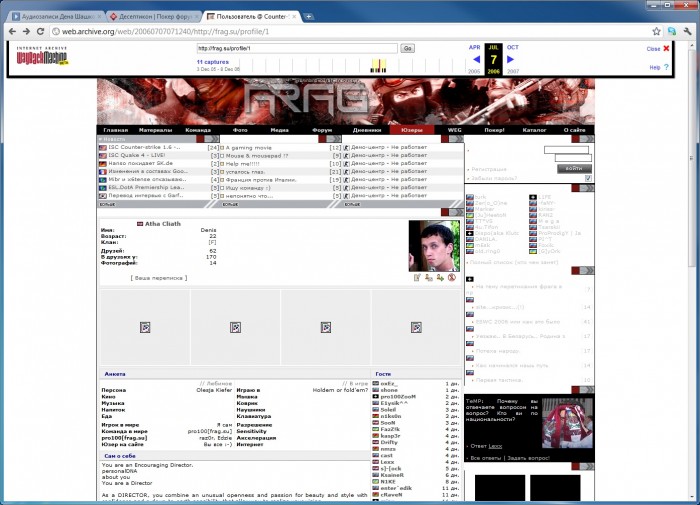The image size is (700, 505).
Task: Open the Фото menu item
Action: [240, 130]
